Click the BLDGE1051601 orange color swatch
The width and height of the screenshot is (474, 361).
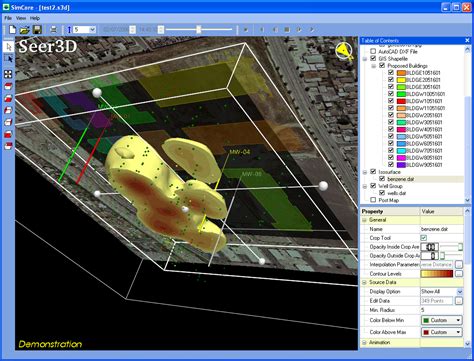click(401, 73)
